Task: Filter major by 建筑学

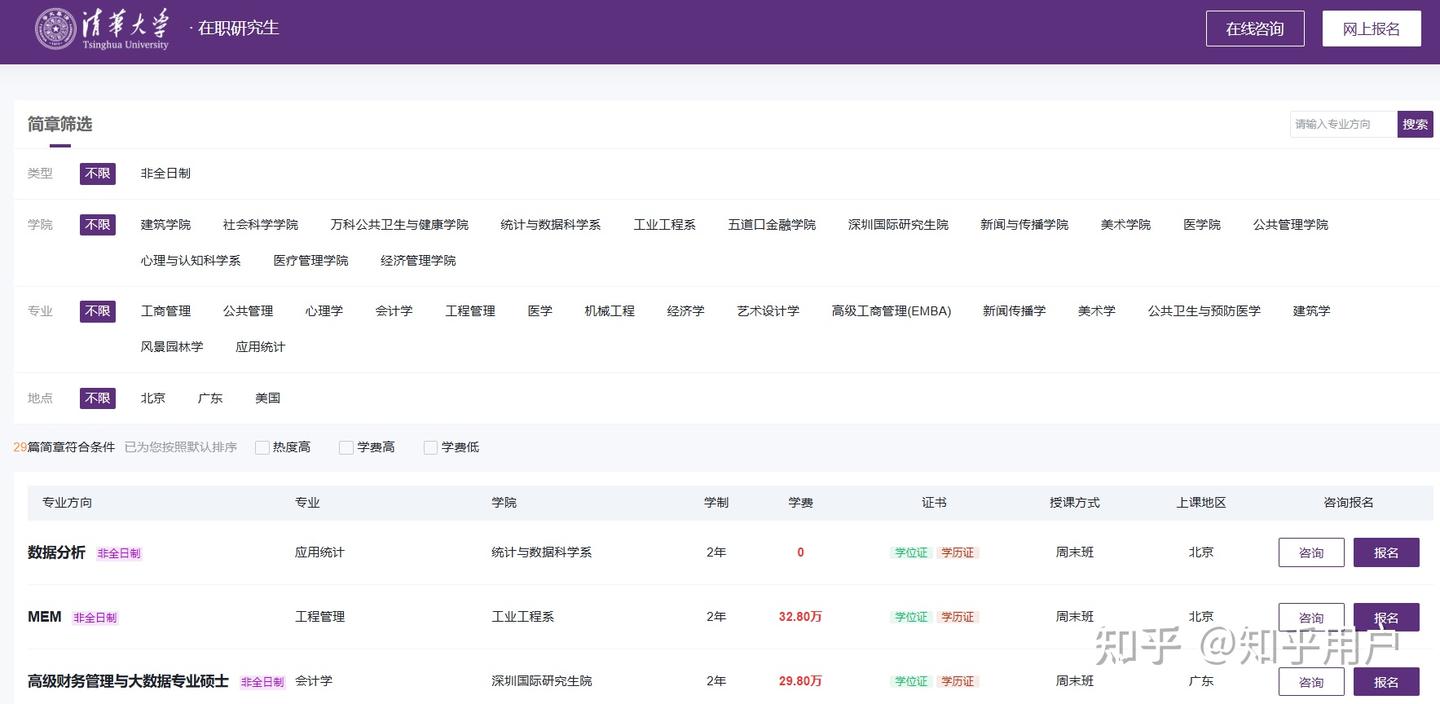Action: tap(1312, 311)
